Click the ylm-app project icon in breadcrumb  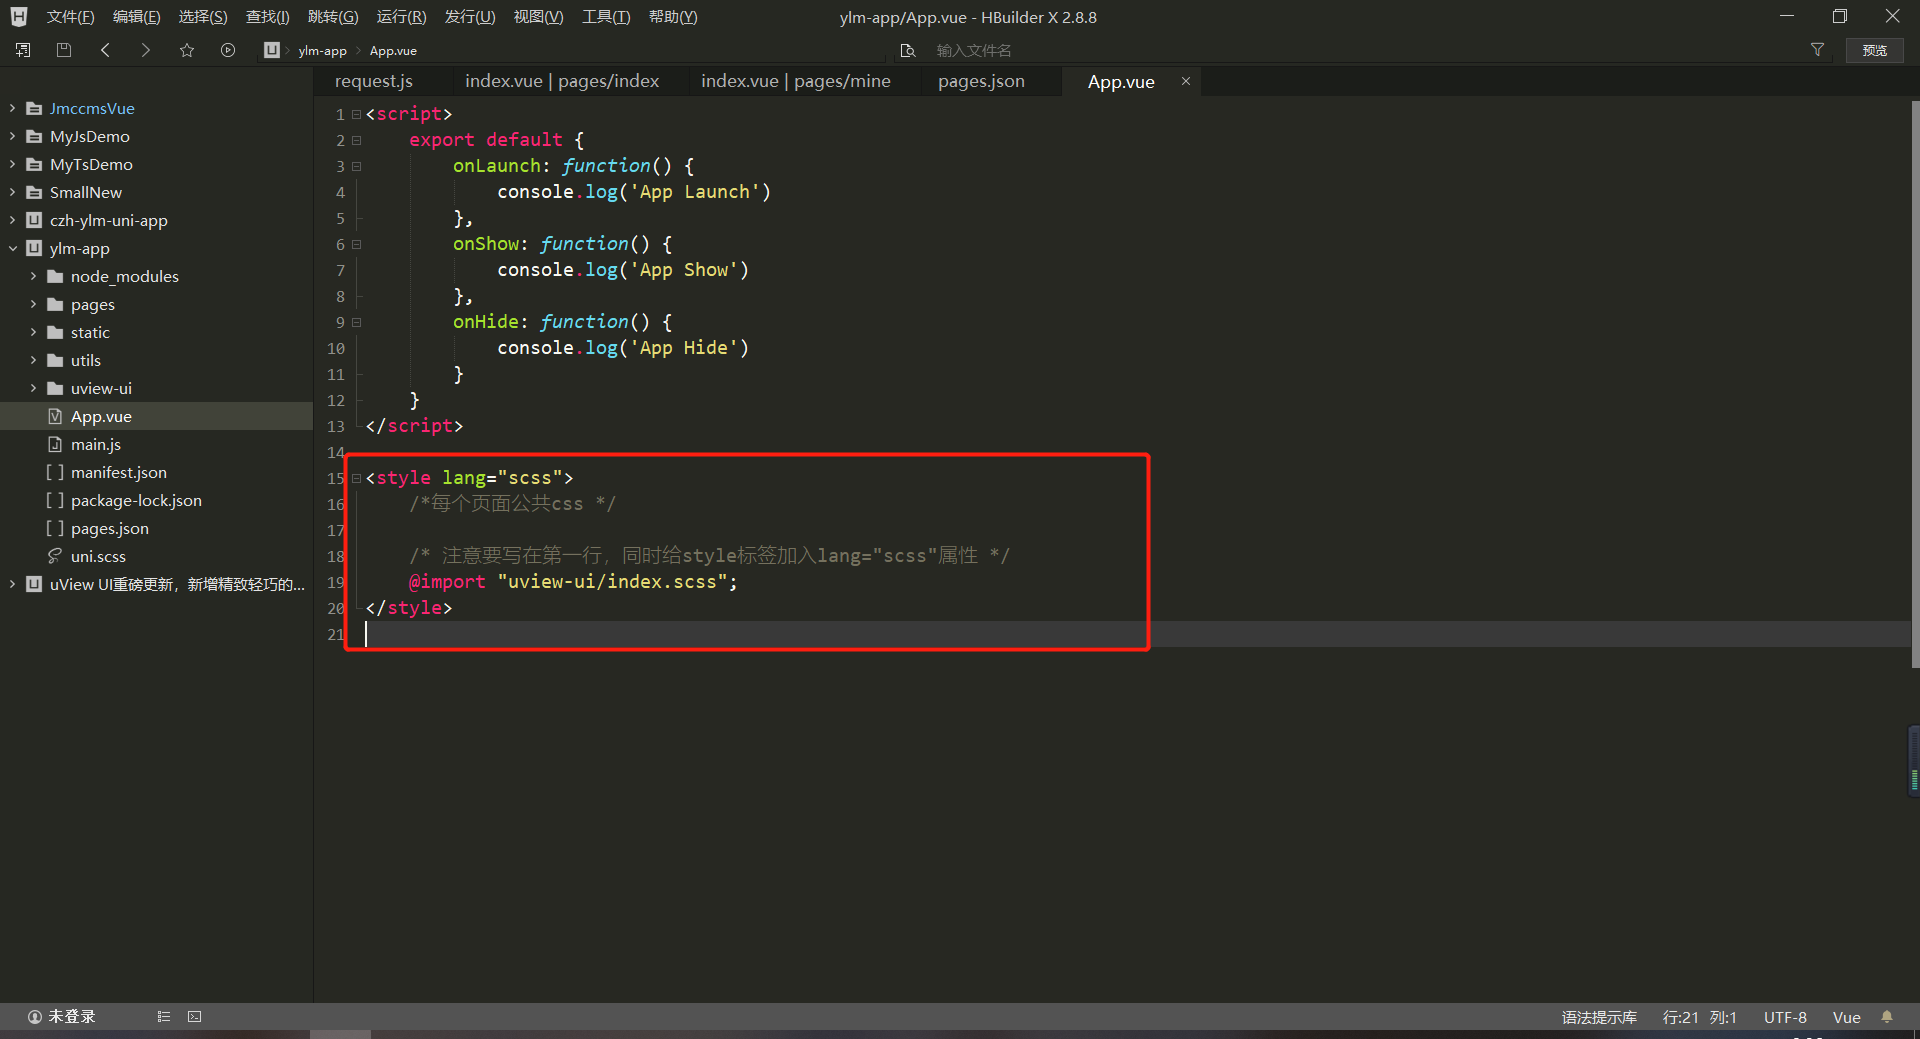271,50
